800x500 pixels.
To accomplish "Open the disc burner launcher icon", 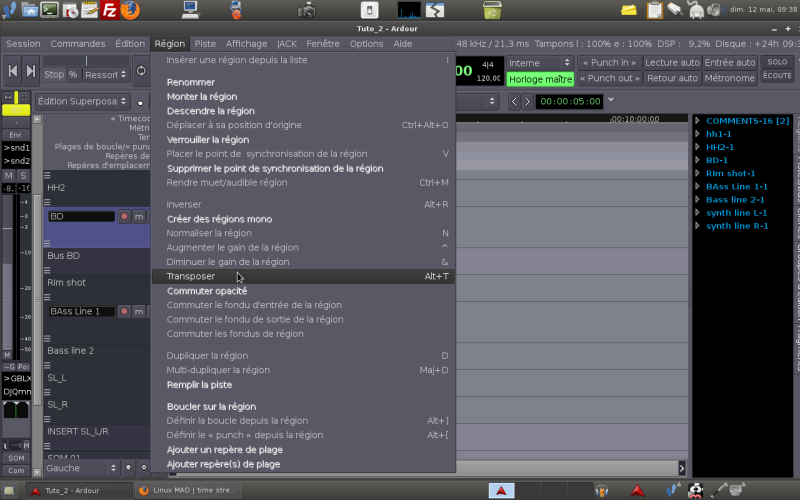I will [70, 10].
